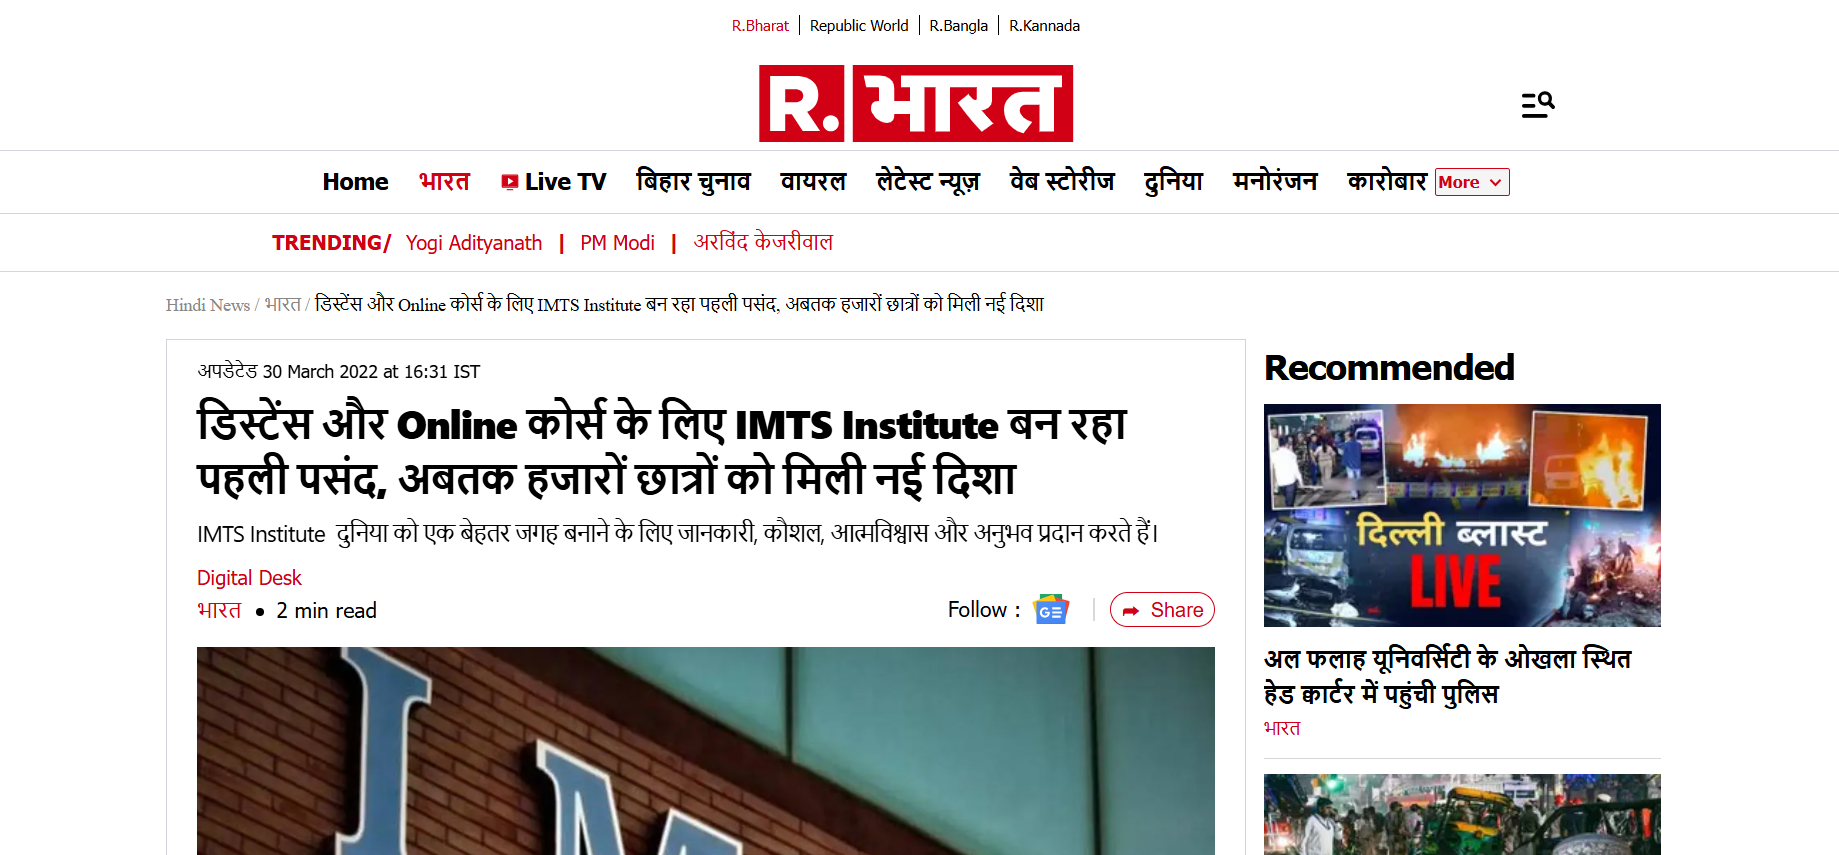Screen dimensions: 1839x855
Task: Open trending topic PM Modi
Action: [x=617, y=243]
